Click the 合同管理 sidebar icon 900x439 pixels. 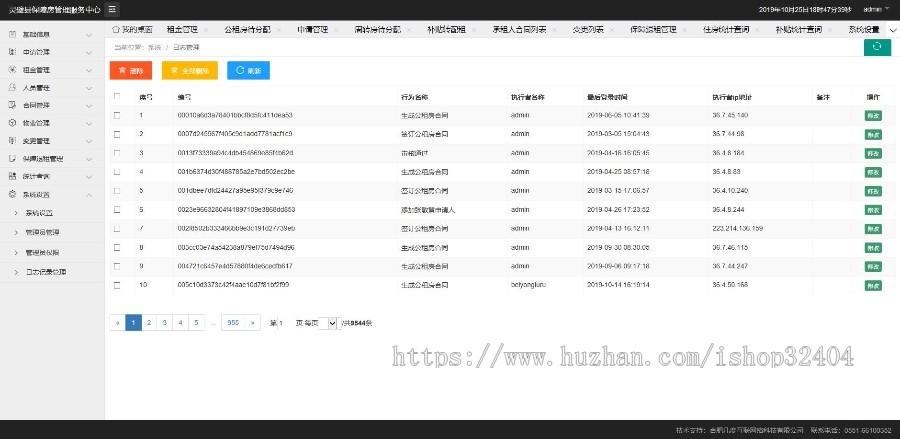click(x=12, y=105)
